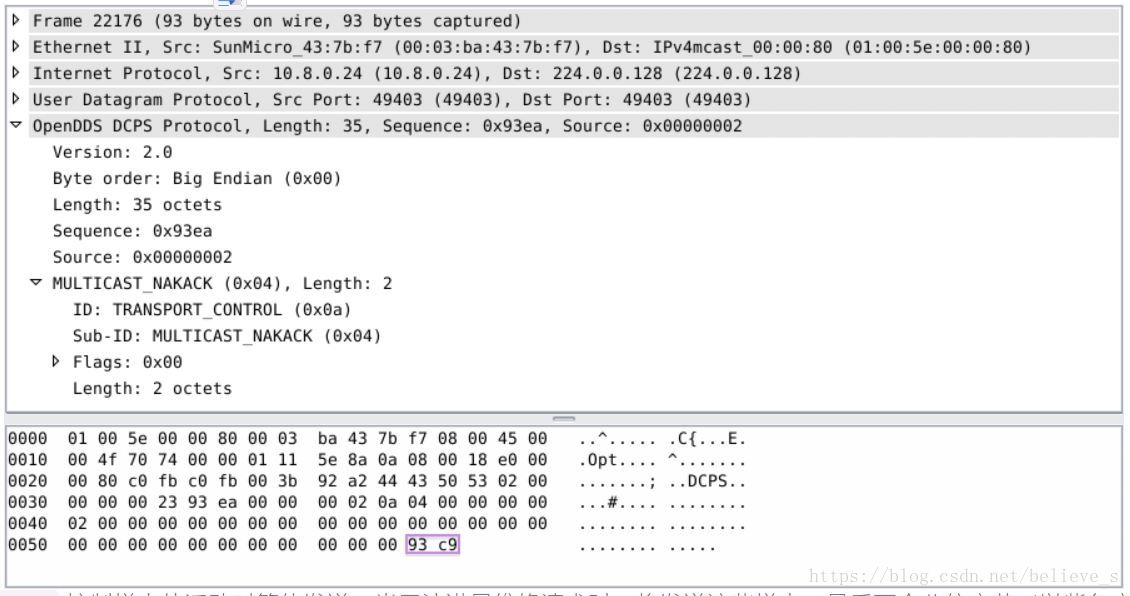1130x596 pixels.
Task: Expand the Internet Protocol row
Action: (16, 73)
